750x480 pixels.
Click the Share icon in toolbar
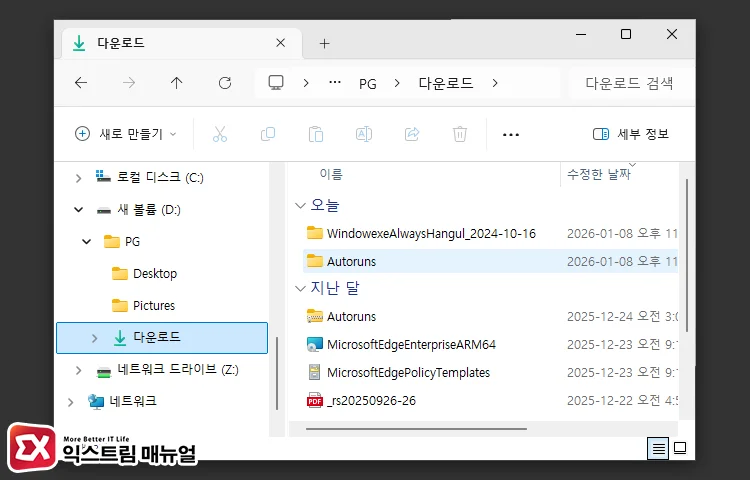412,134
